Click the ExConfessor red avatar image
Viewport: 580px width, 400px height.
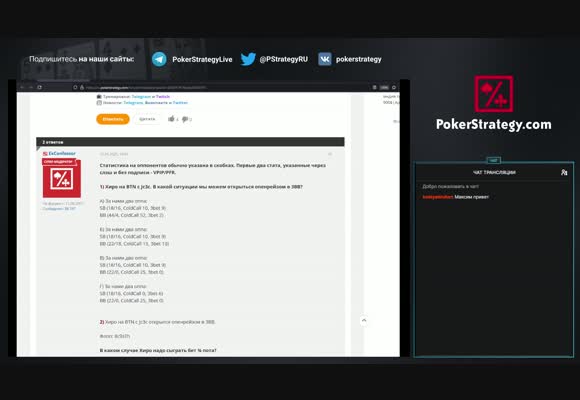[x=61, y=178]
